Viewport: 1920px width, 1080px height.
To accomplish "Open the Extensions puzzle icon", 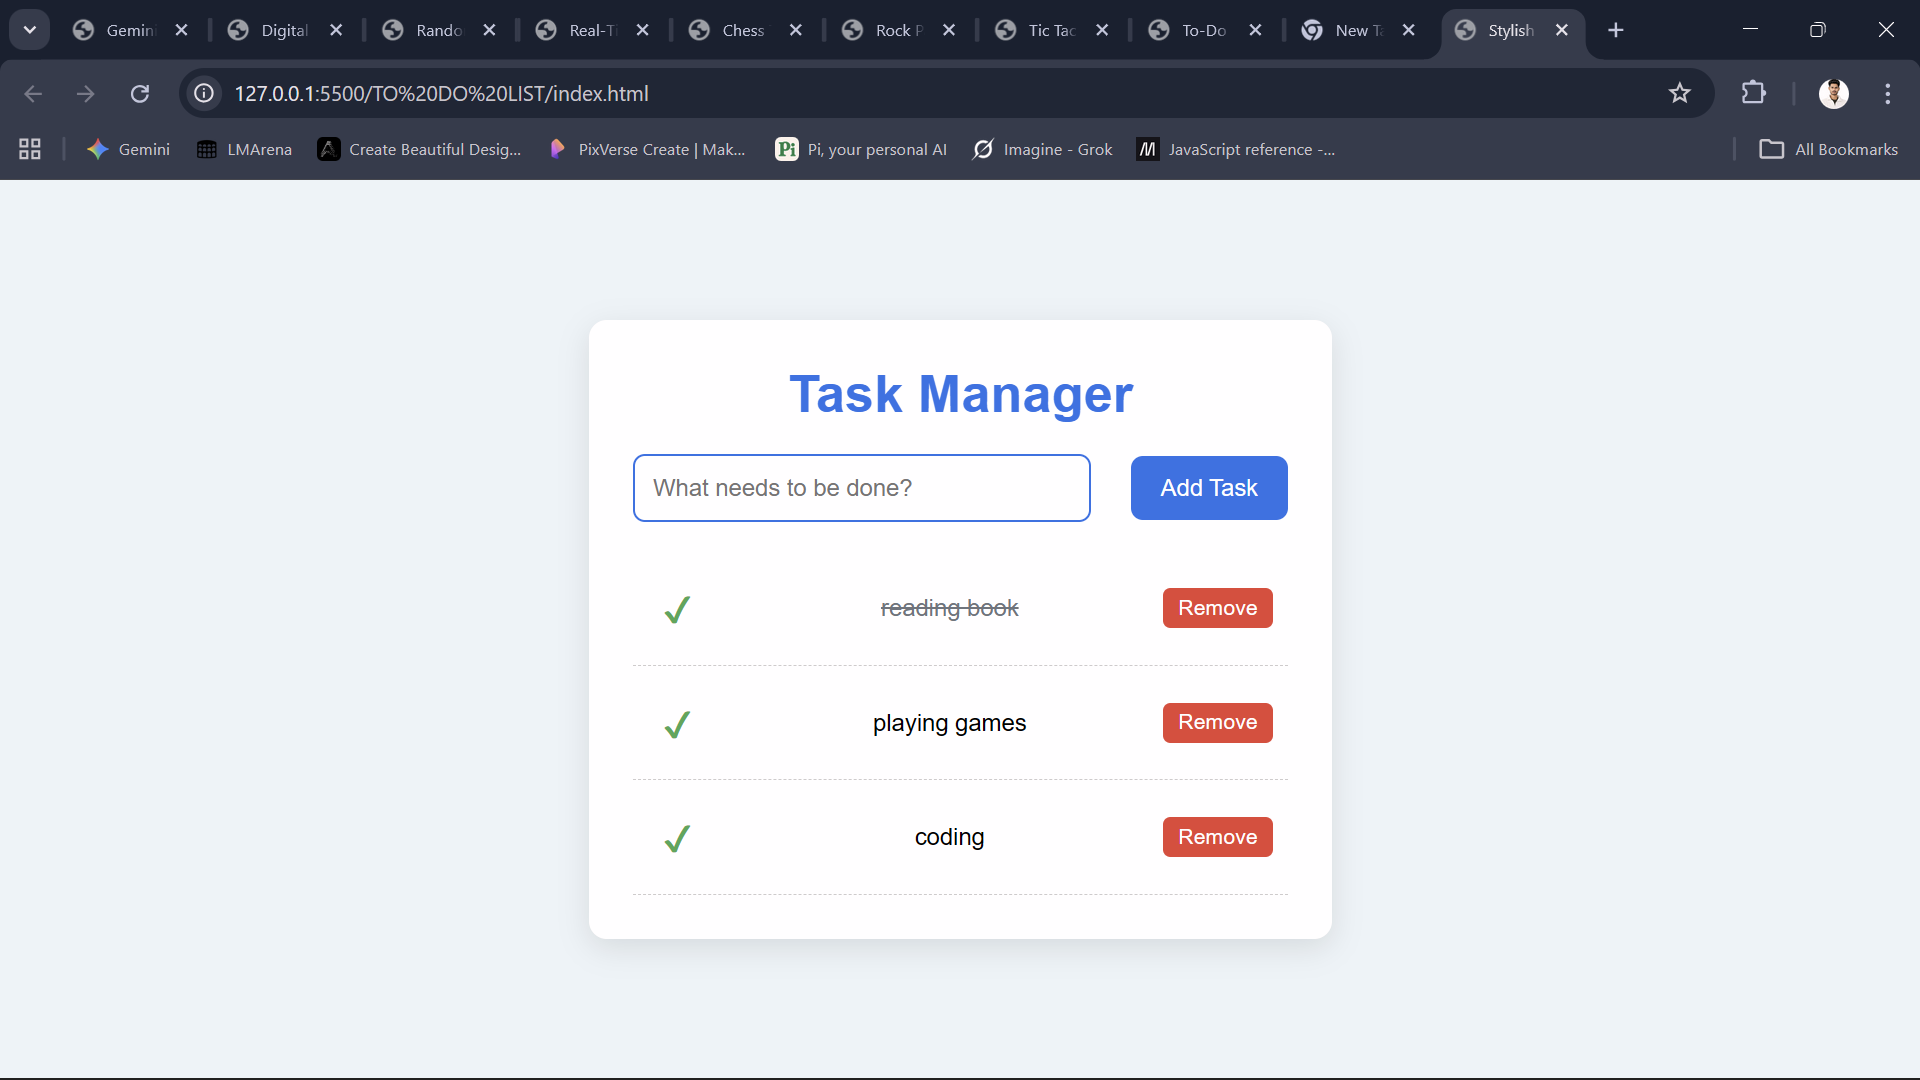I will pos(1753,93).
